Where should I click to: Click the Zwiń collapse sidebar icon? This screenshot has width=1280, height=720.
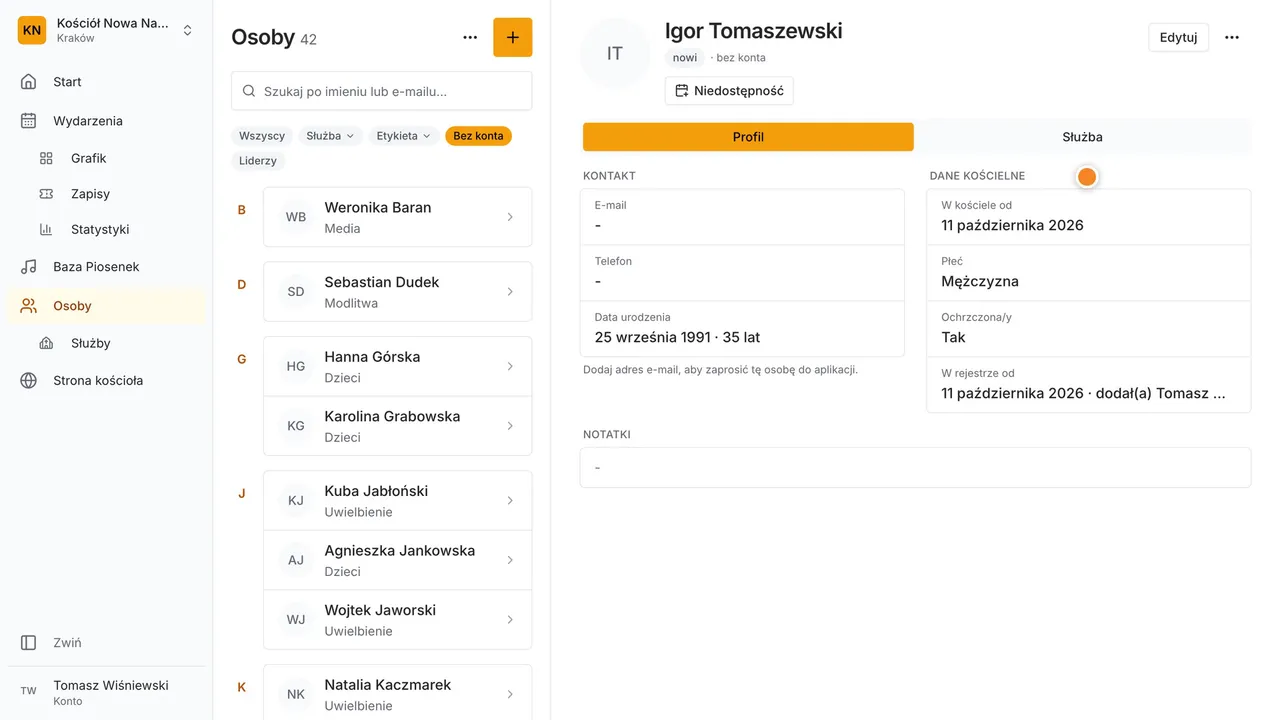(x=29, y=643)
